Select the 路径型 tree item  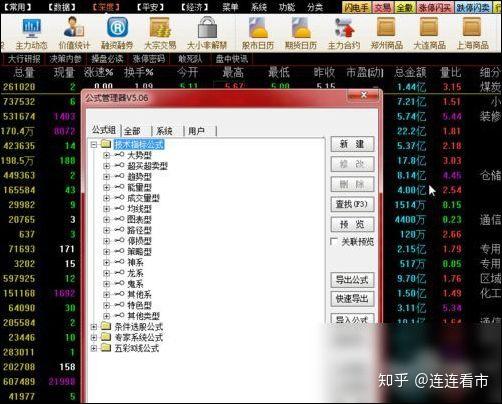[x=139, y=230]
